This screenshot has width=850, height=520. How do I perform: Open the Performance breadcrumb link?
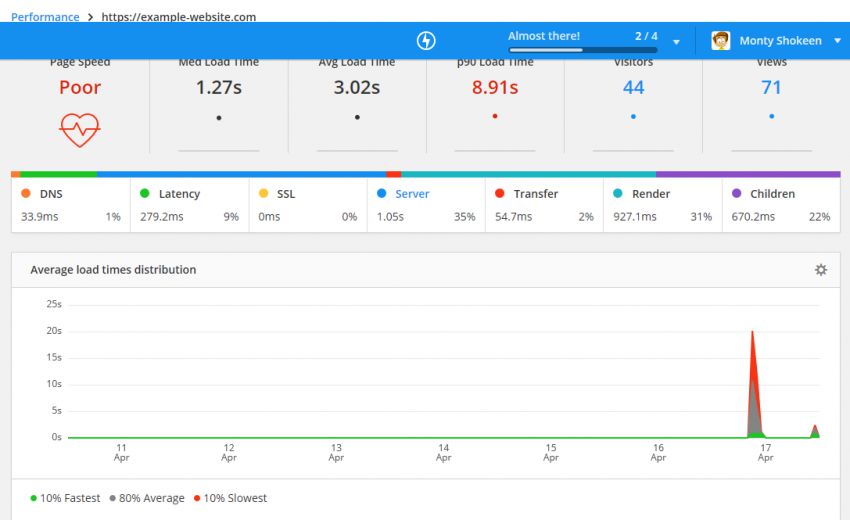tap(45, 17)
